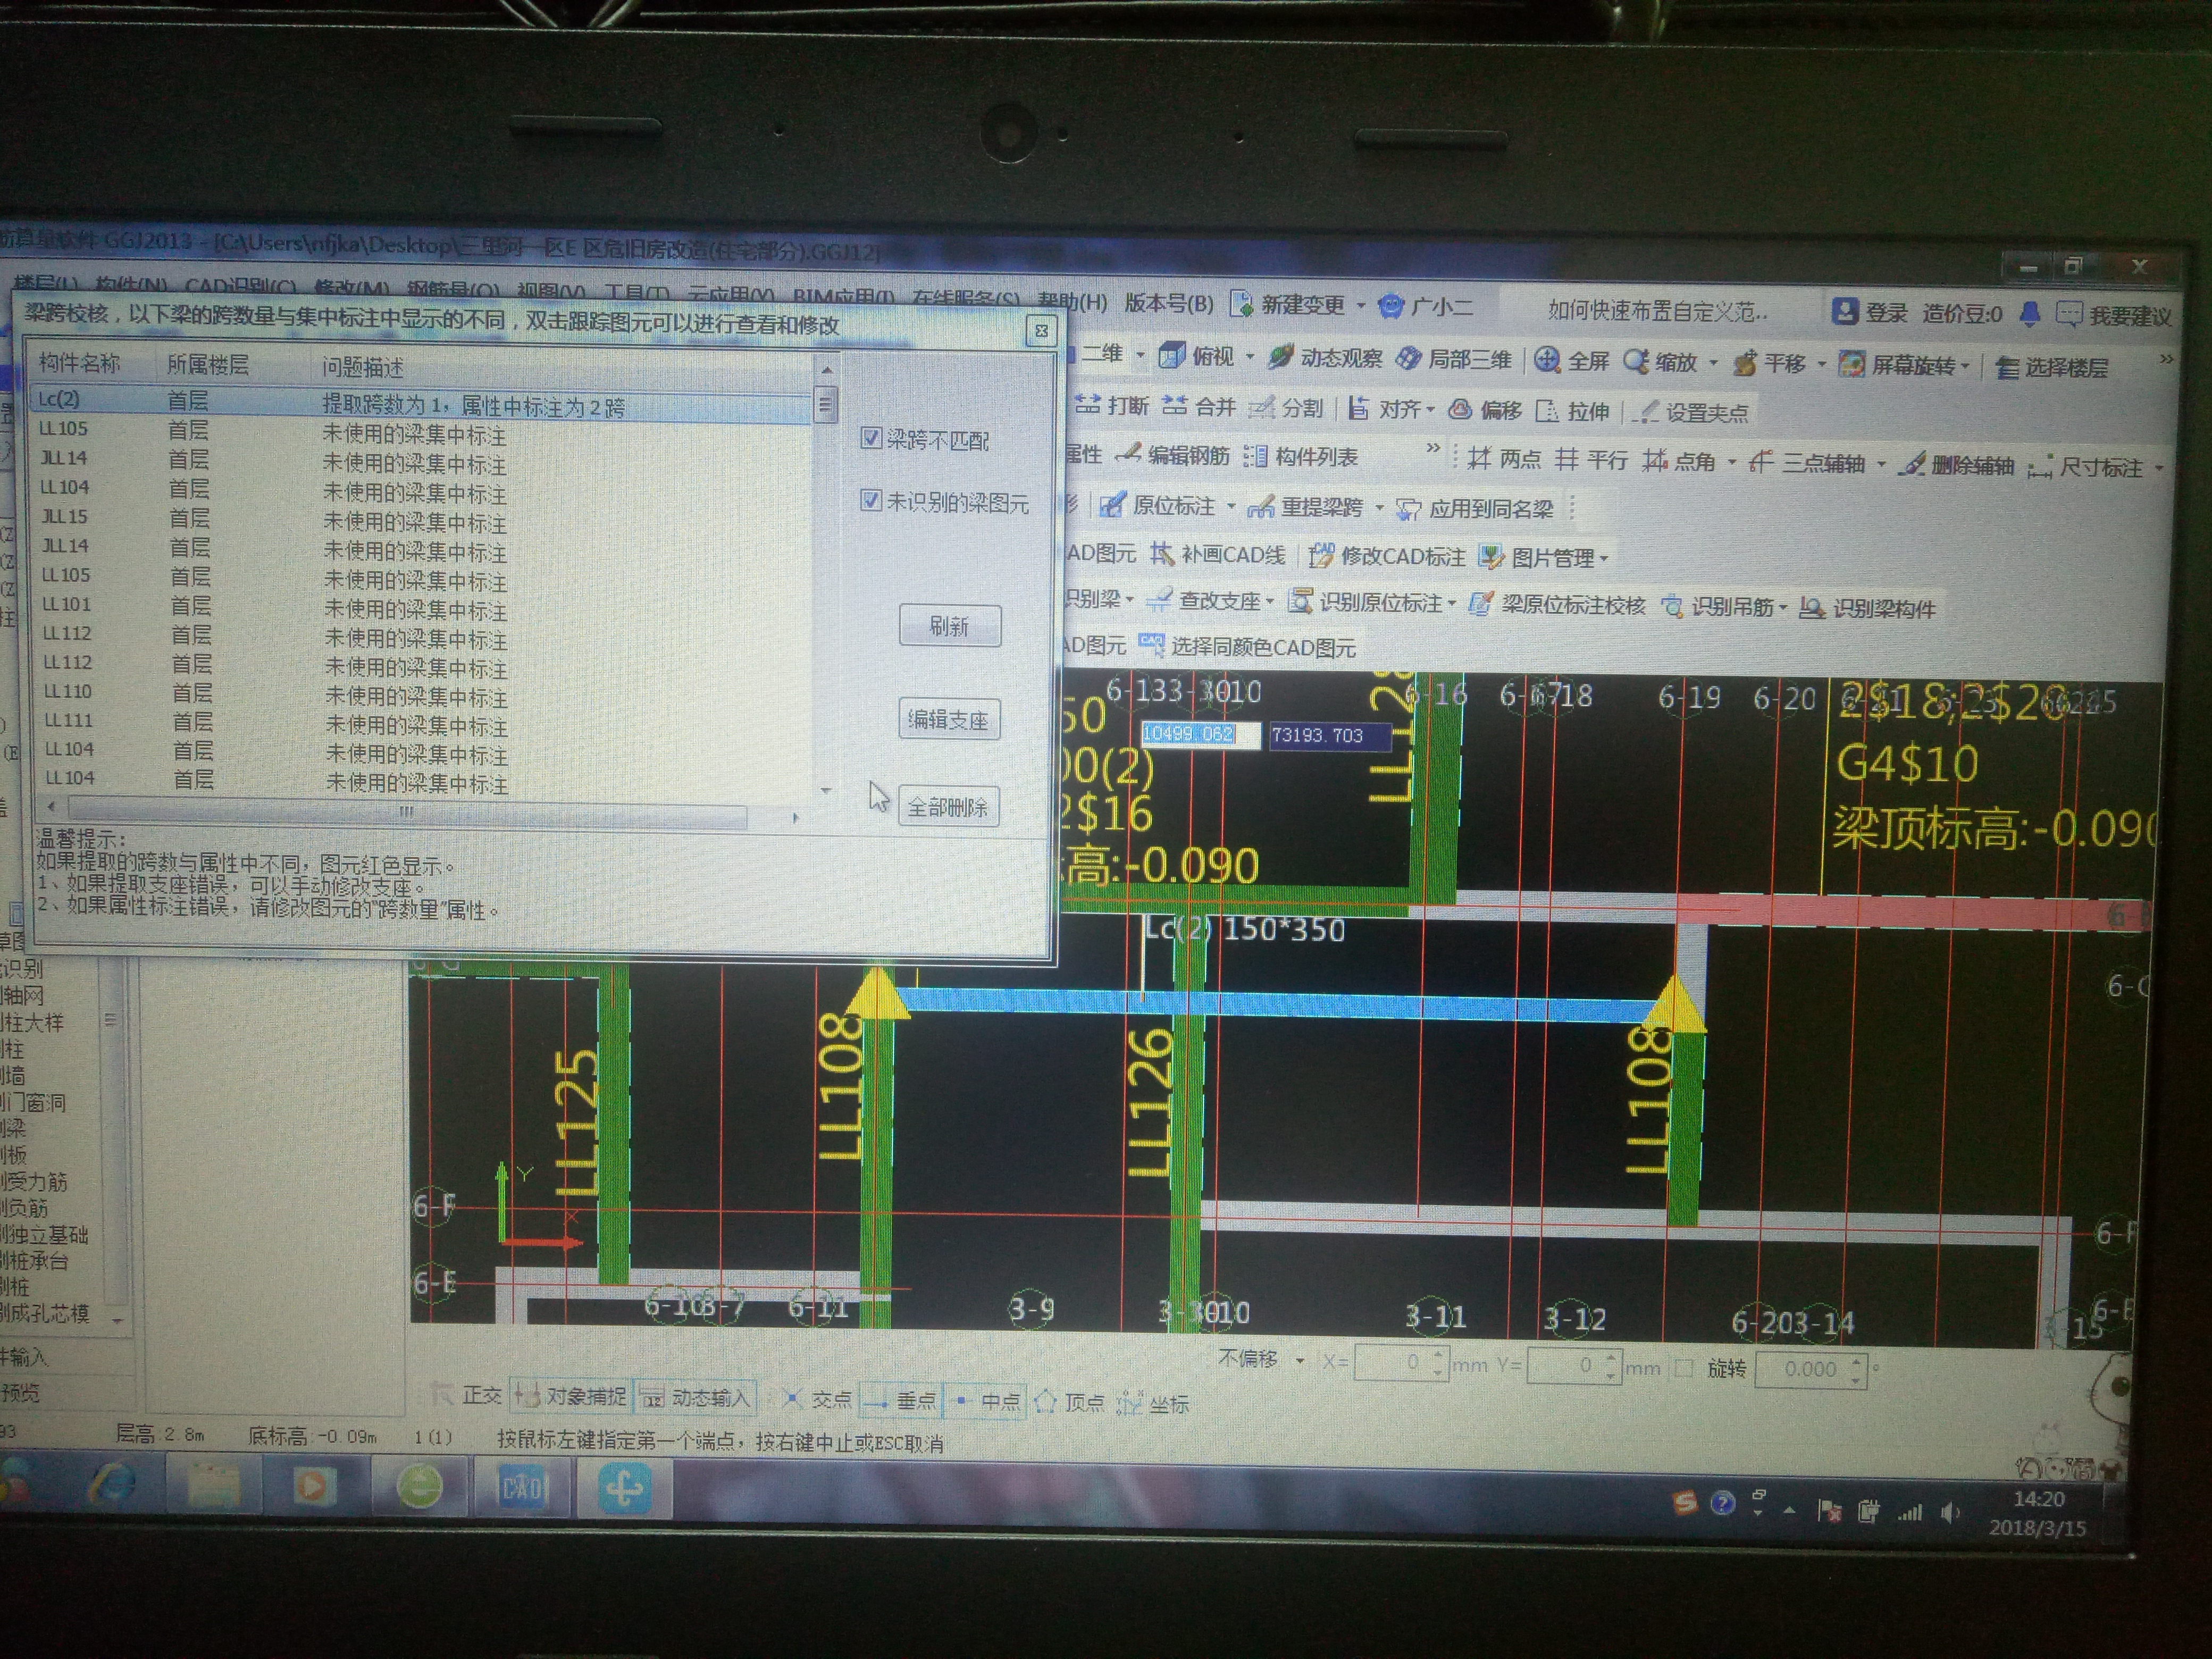Use the 打断 break tool
Viewport: 2212px width, 1659px height.
coord(1112,405)
